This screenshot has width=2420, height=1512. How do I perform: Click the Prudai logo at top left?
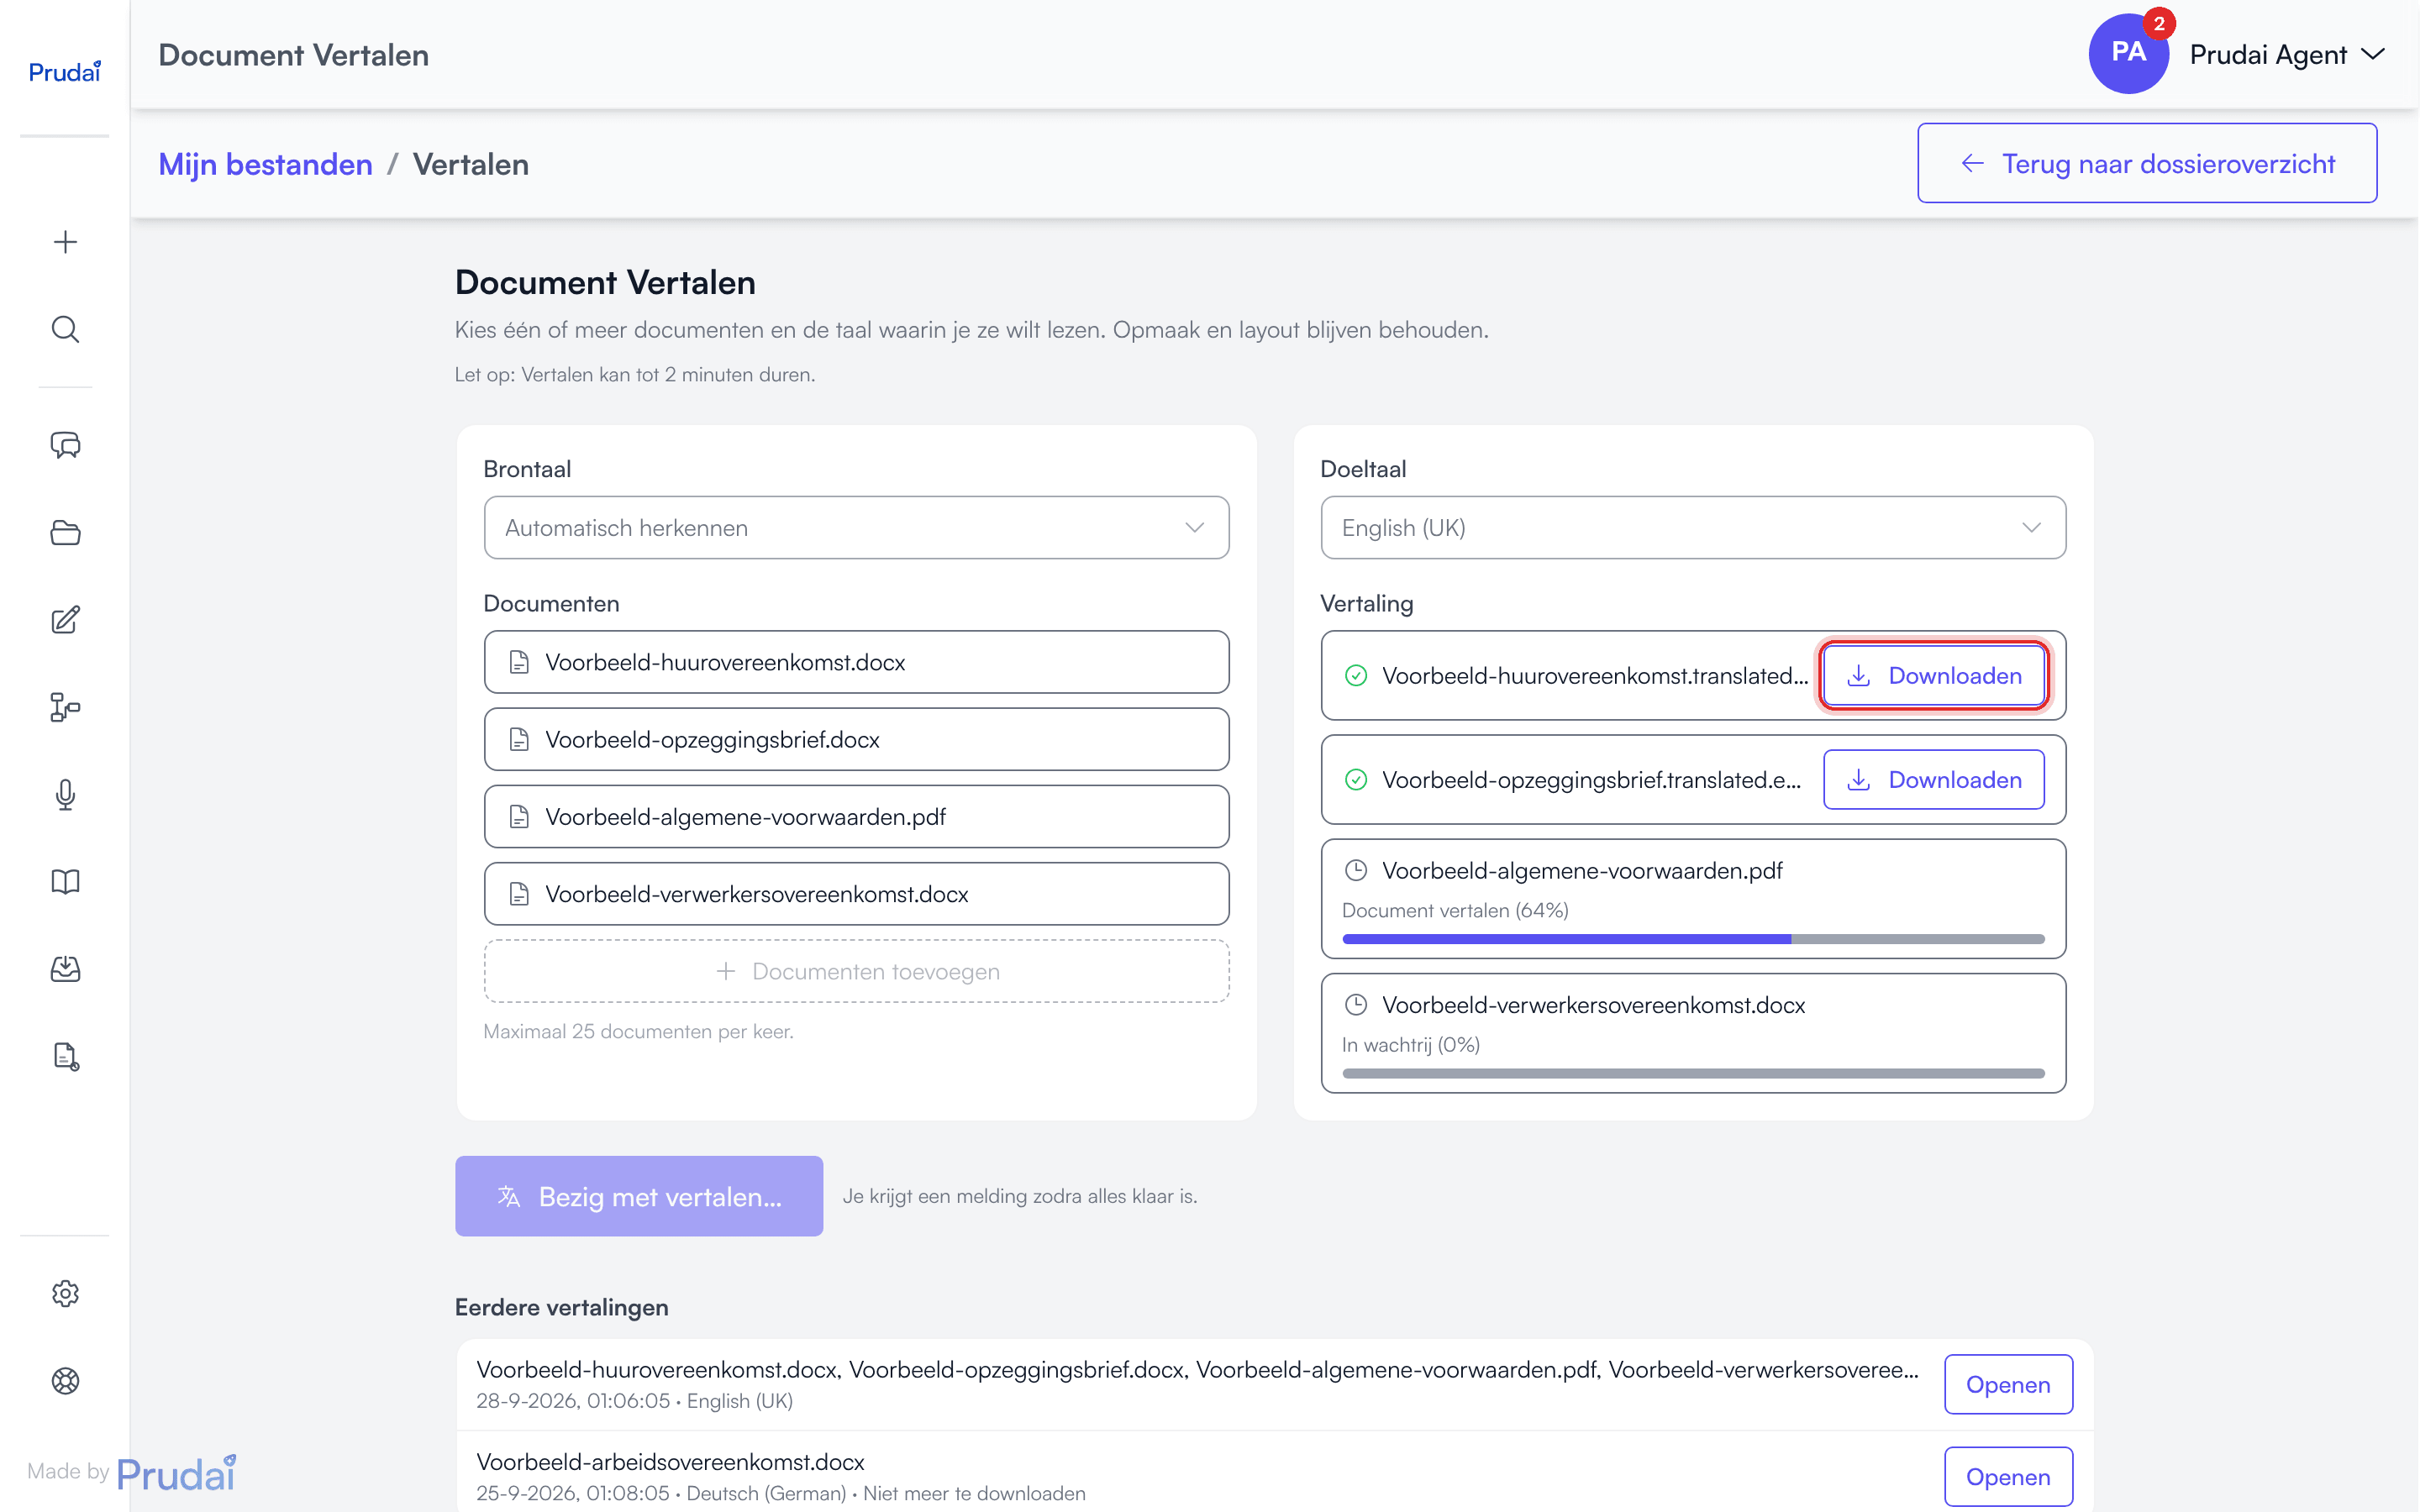(65, 72)
